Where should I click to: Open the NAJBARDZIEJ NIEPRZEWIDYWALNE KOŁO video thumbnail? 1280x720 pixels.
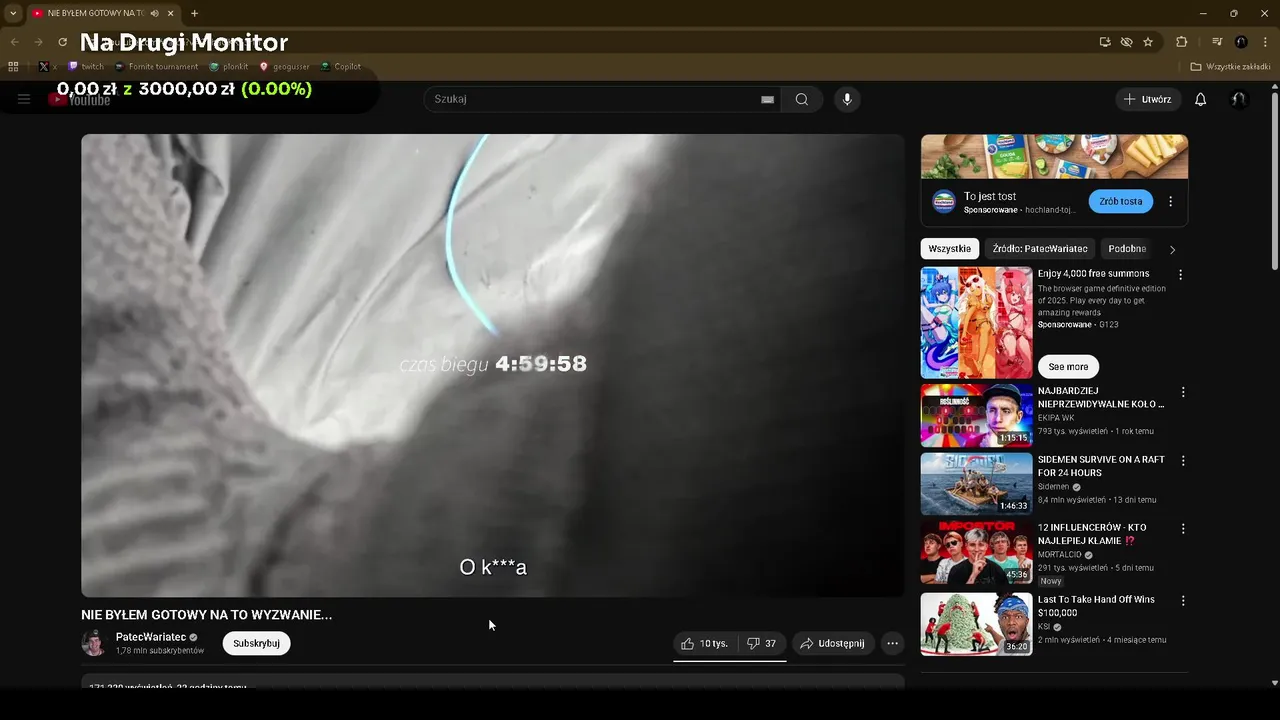[x=976, y=415]
